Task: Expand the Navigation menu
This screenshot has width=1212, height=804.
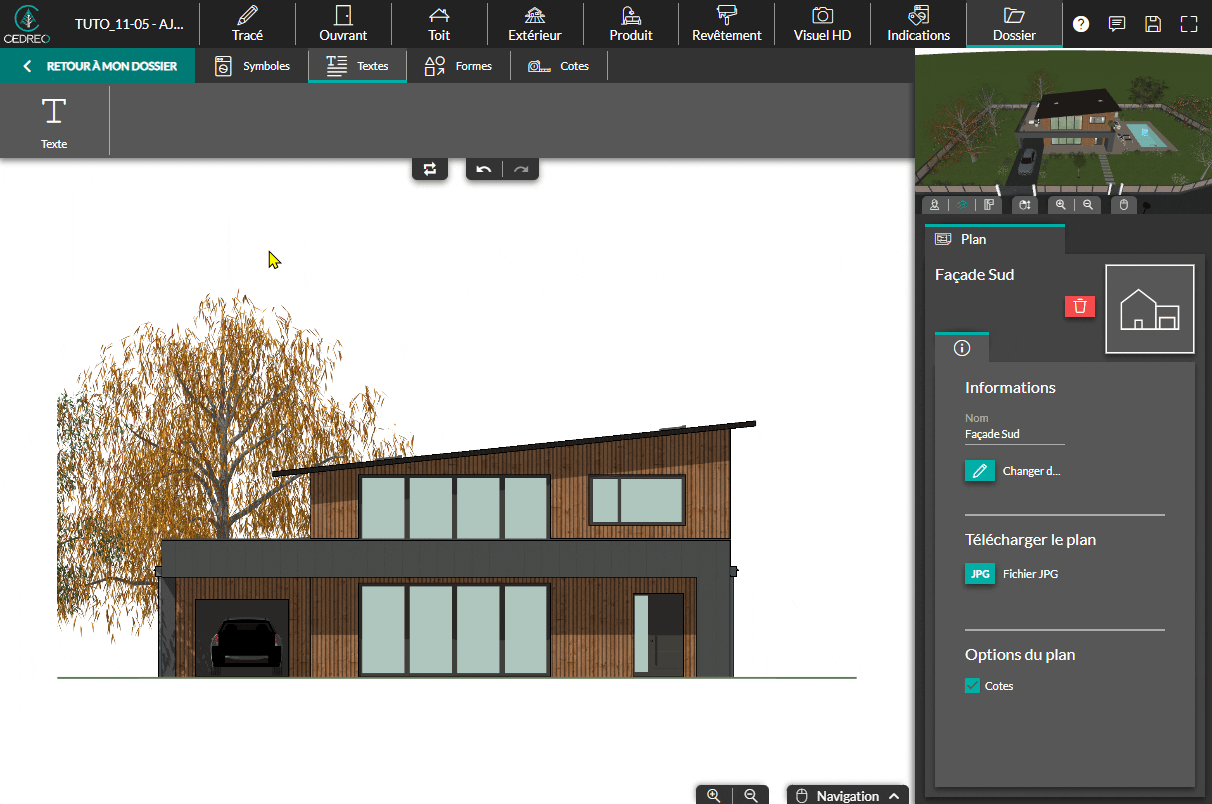Action: [x=848, y=796]
